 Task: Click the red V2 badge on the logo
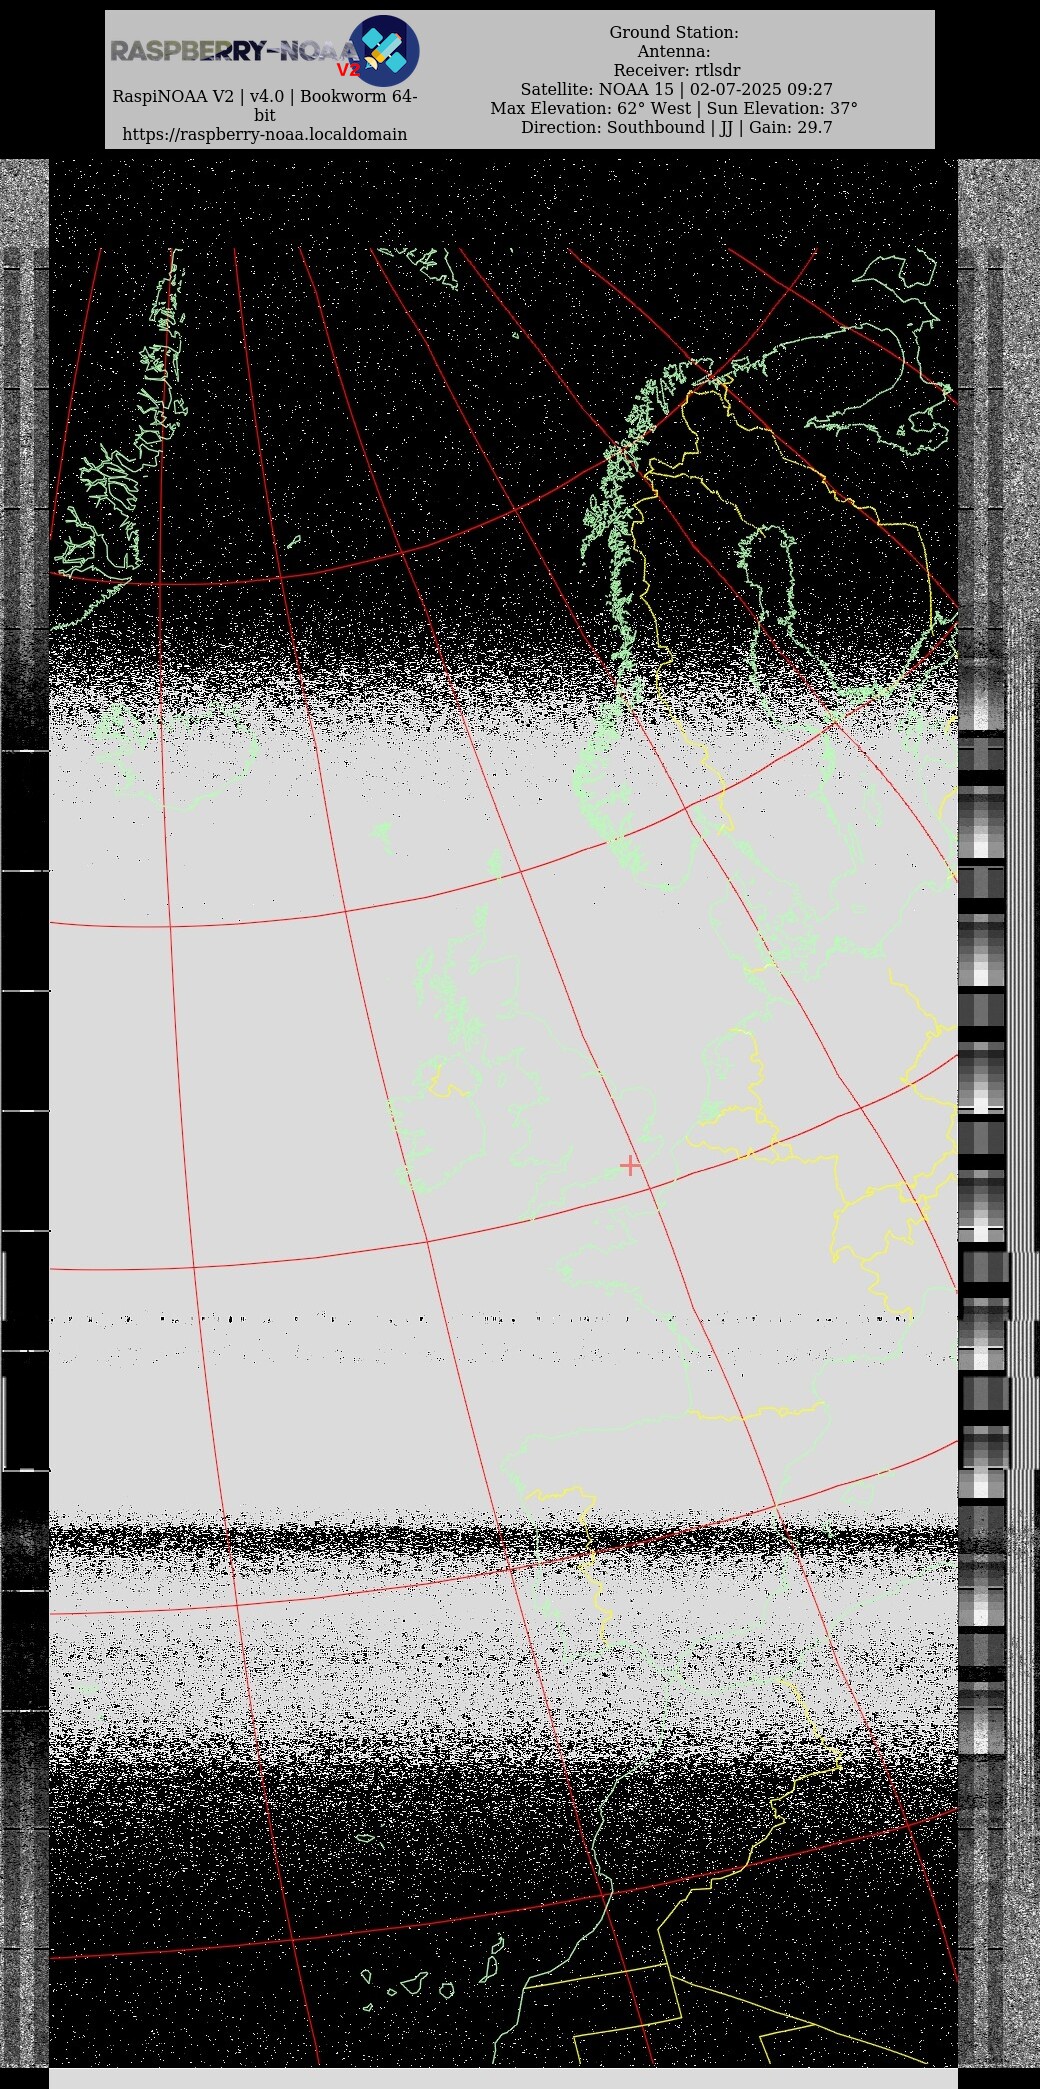pos(348,70)
